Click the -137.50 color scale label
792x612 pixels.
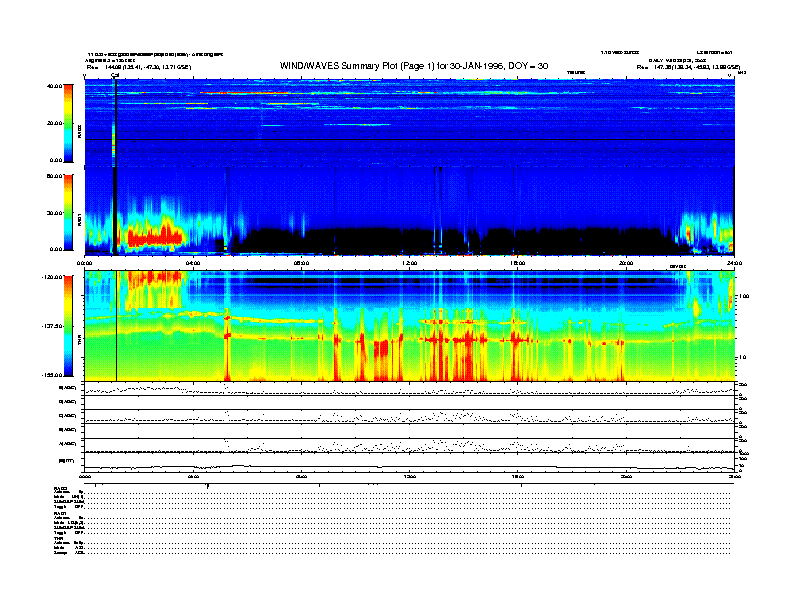52,326
